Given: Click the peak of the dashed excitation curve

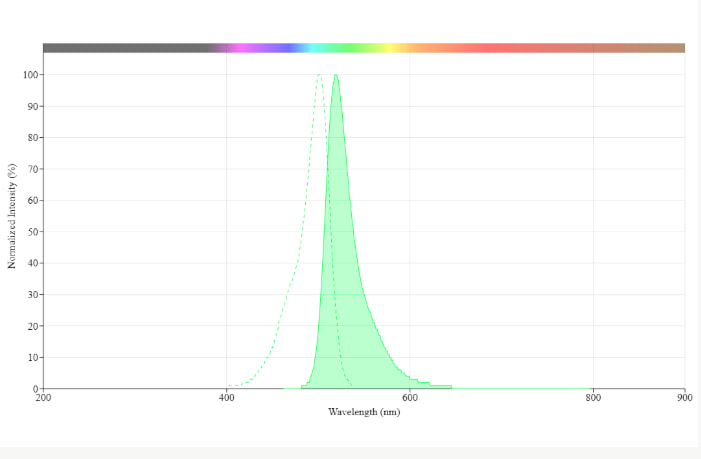Looking at the screenshot, I should click(x=318, y=75).
